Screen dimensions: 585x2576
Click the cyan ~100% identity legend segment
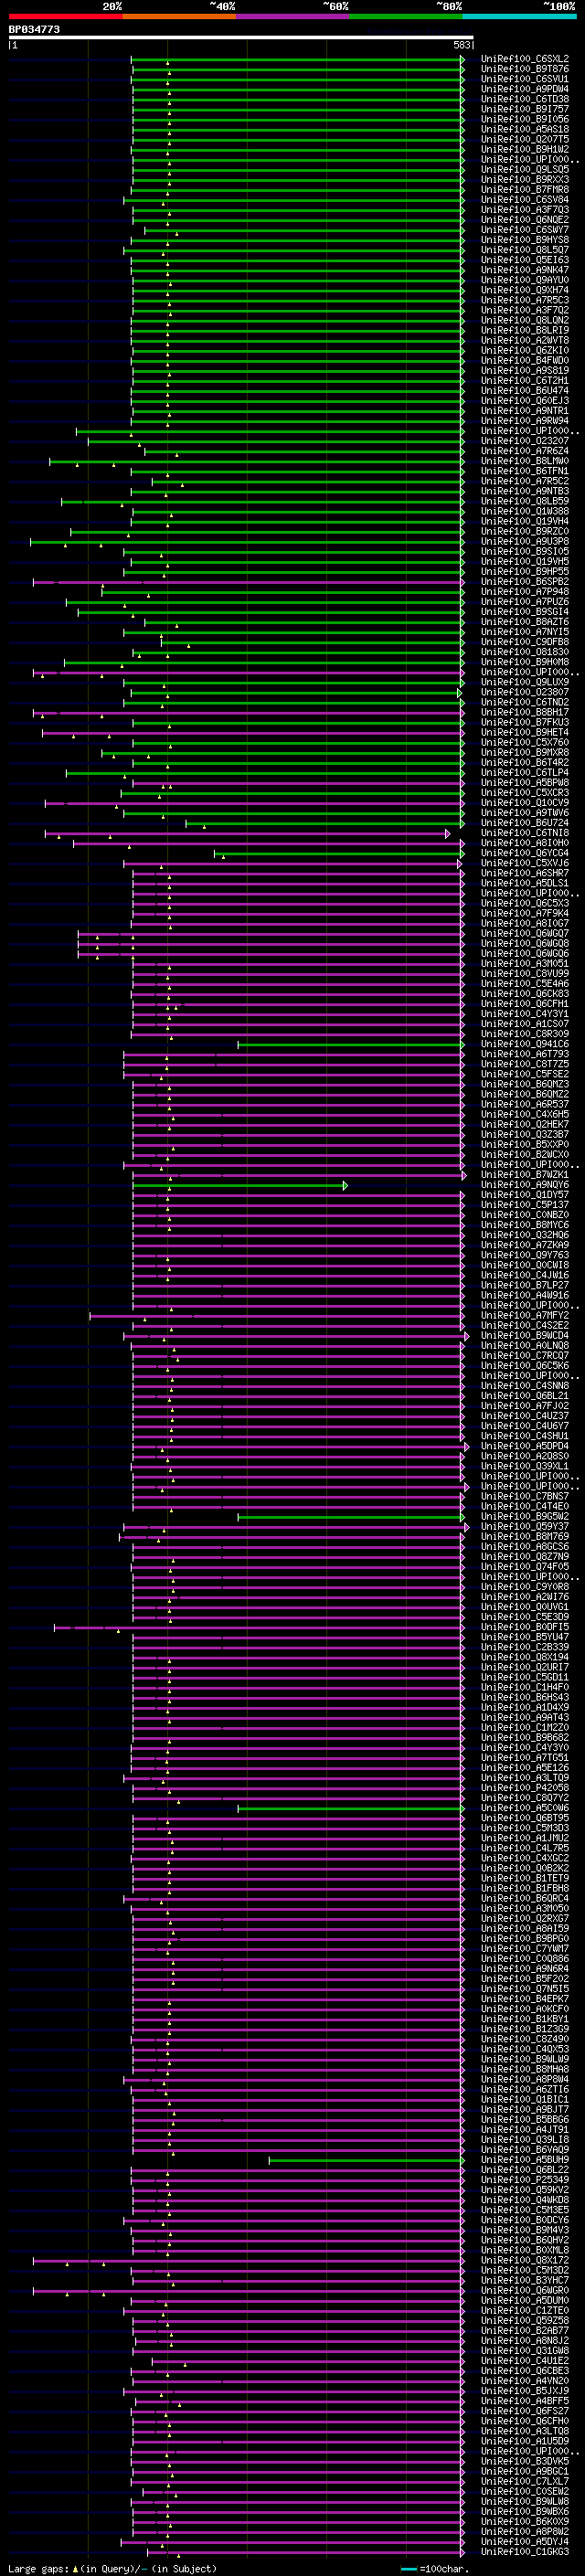click(x=520, y=17)
